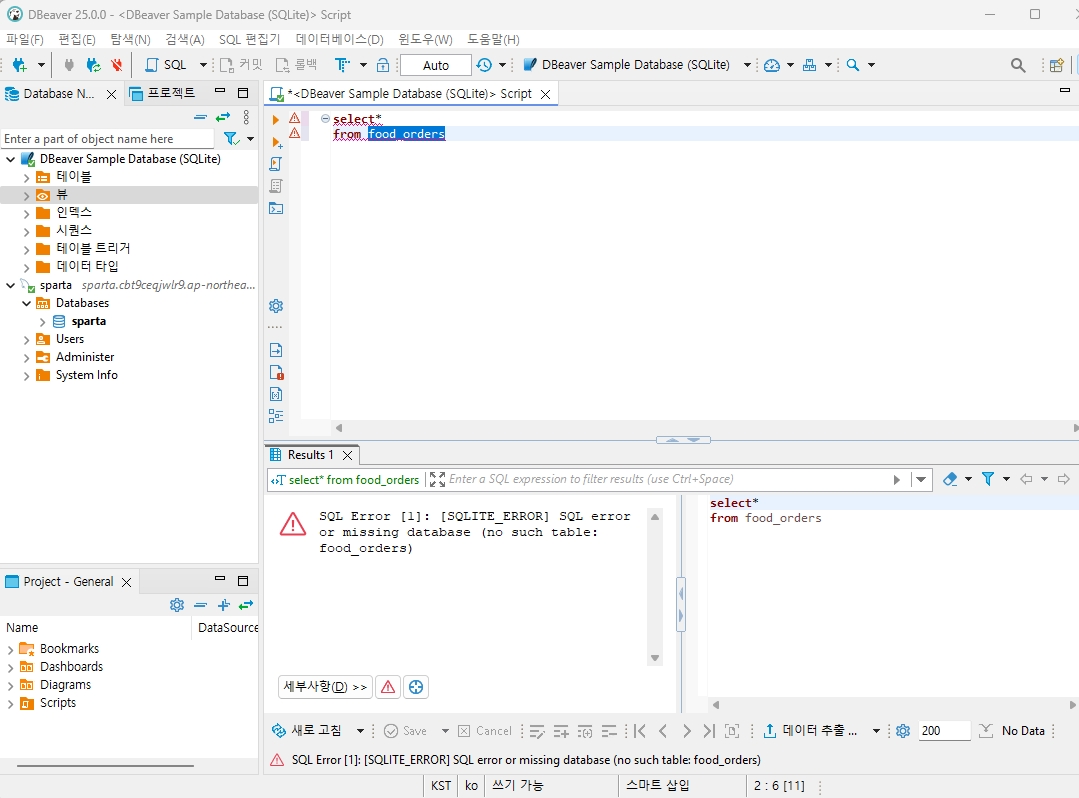Click the transaction log clock icon
1079x798 pixels.
click(x=484, y=65)
